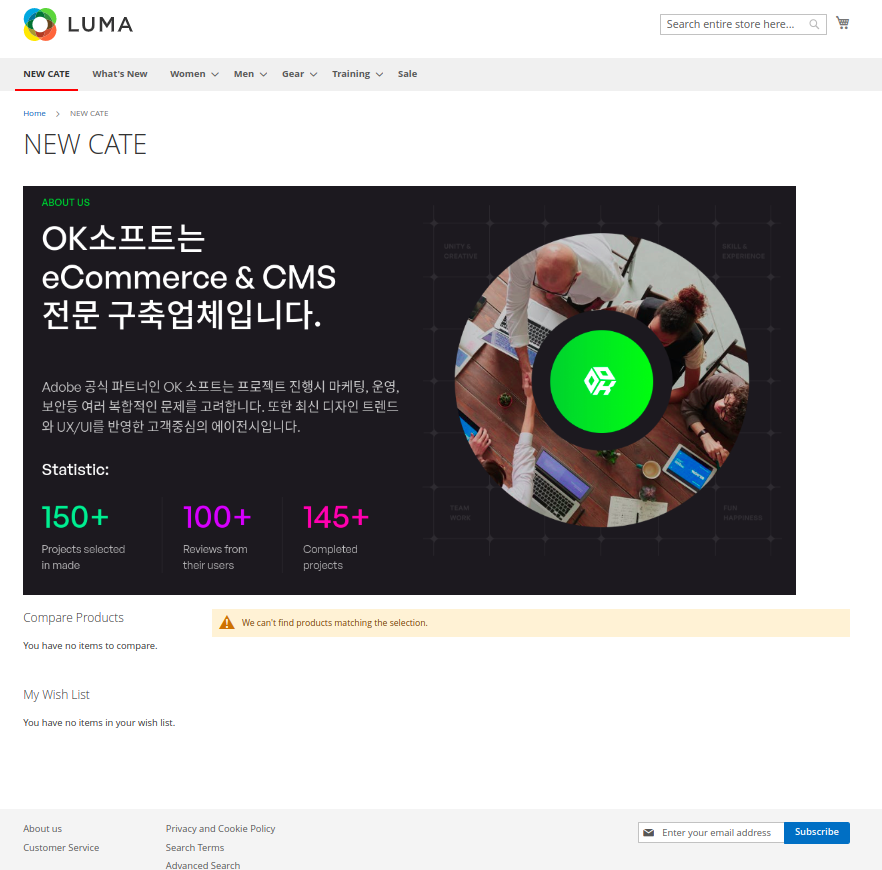The height and width of the screenshot is (870, 882).
Task: Go to the Sale menu item
Action: pyautogui.click(x=407, y=74)
